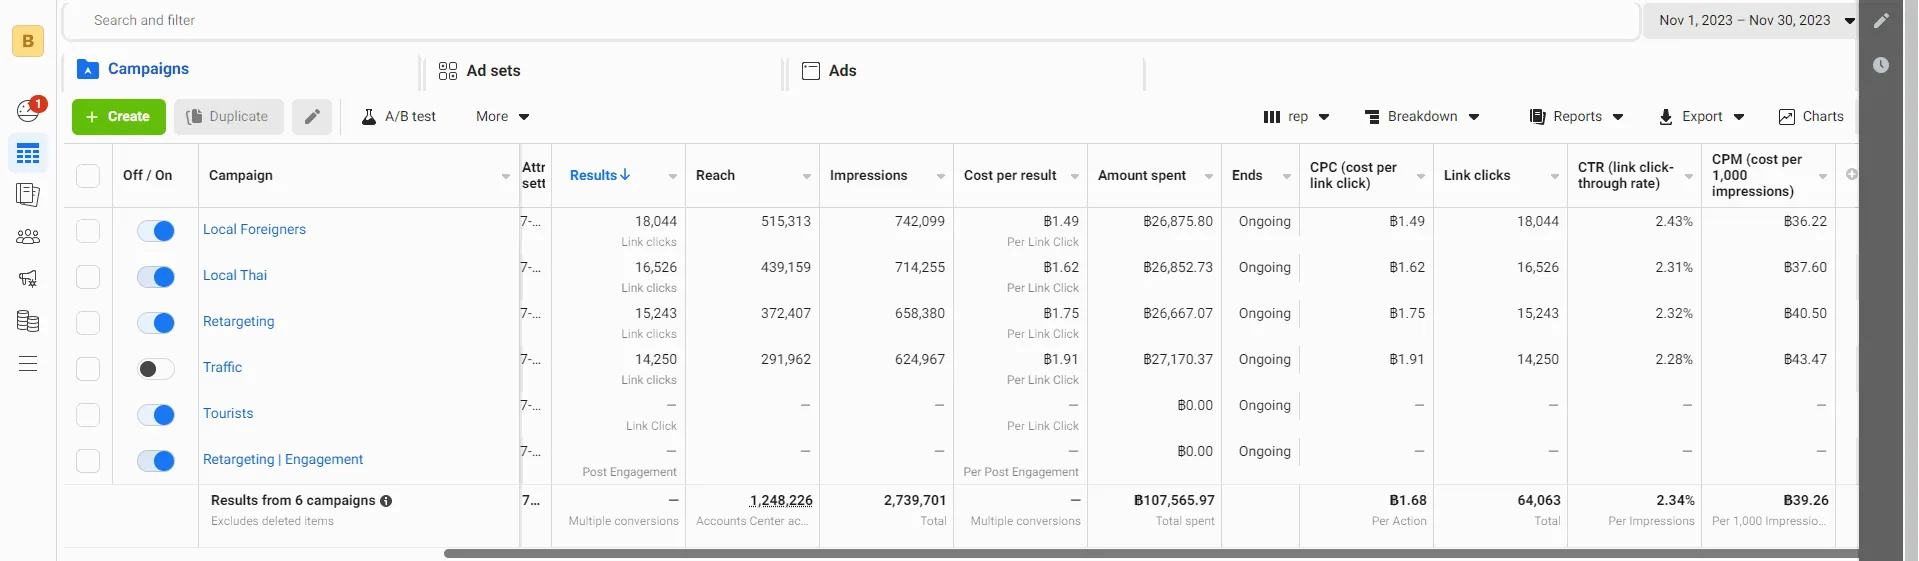Open the megaphone advertising icon in sidebar
This screenshot has height=561, width=1919.
(x=28, y=279)
